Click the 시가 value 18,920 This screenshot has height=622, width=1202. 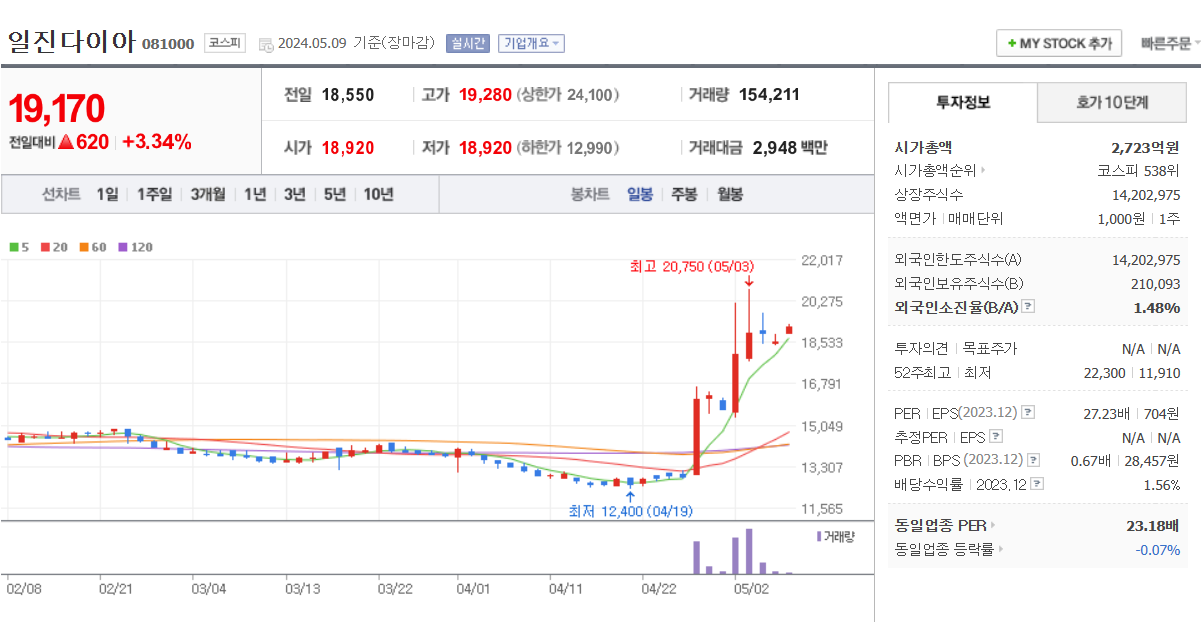[x=348, y=148]
